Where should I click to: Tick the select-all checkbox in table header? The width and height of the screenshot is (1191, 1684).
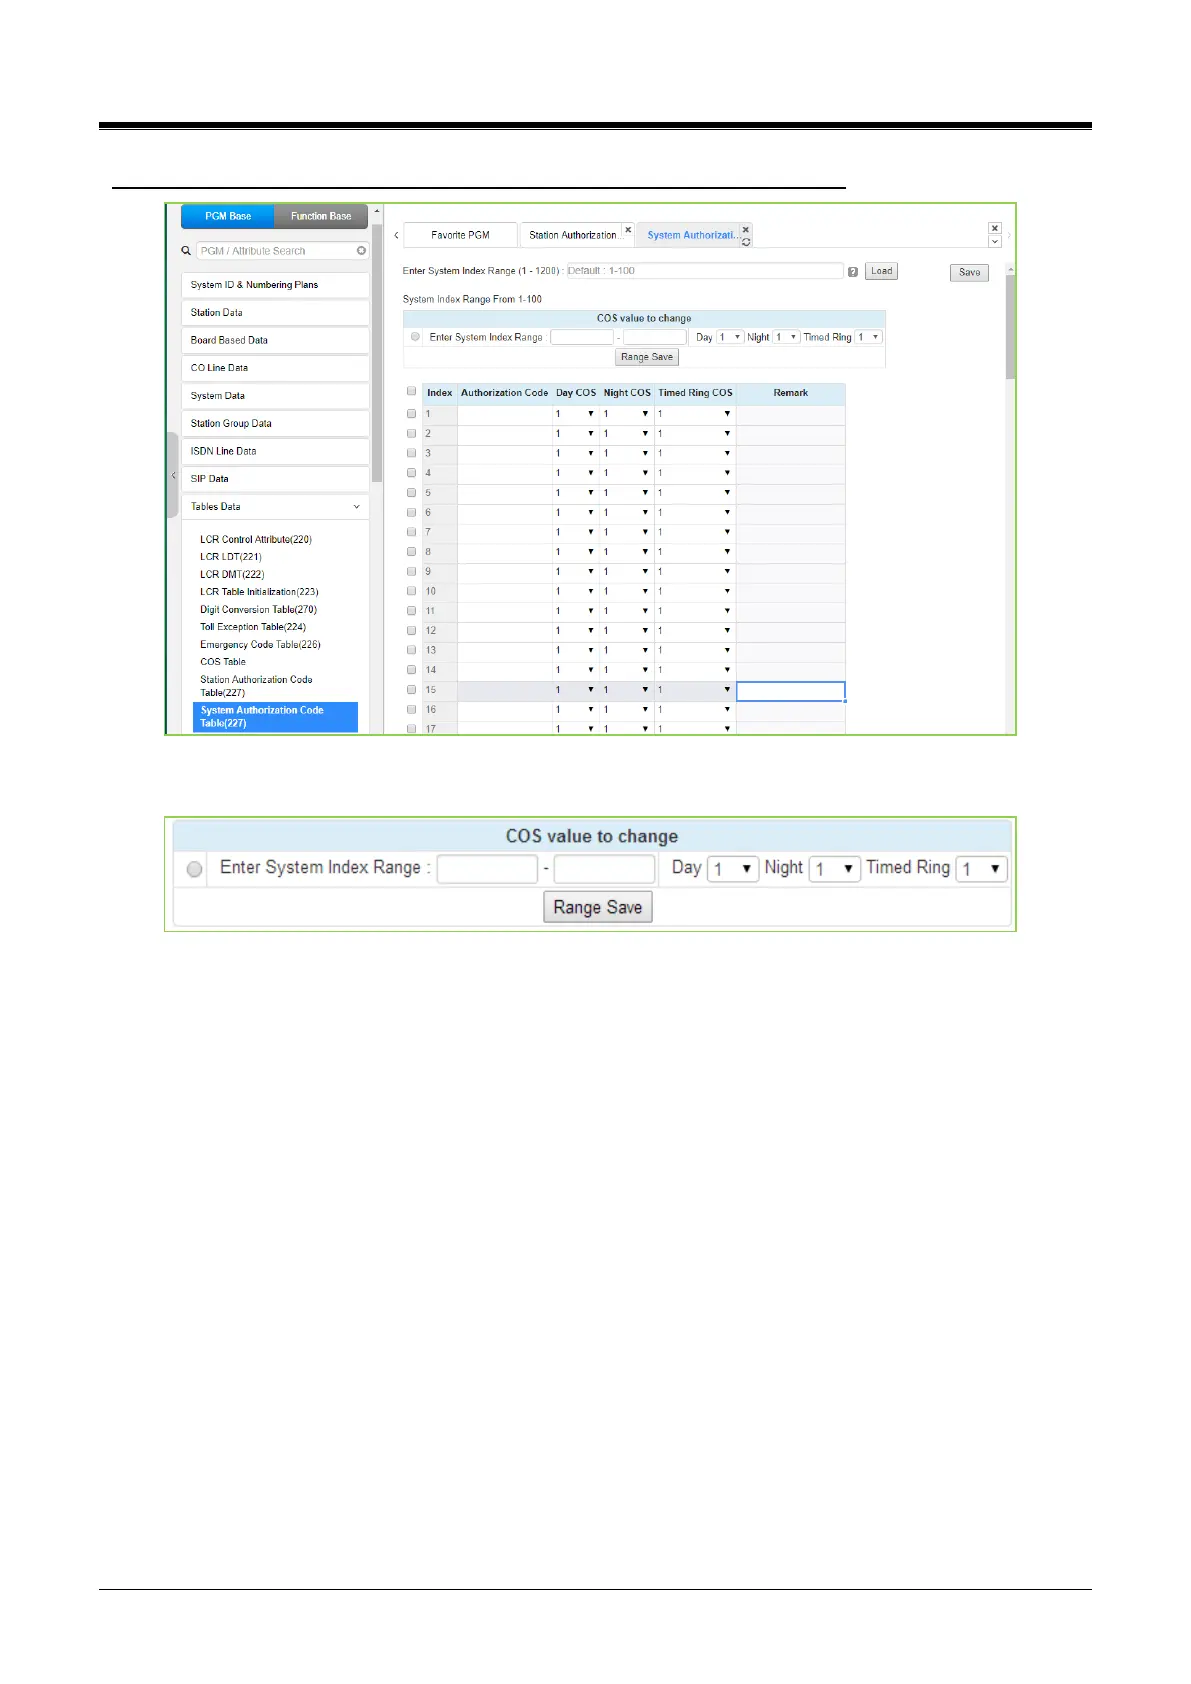[411, 392]
